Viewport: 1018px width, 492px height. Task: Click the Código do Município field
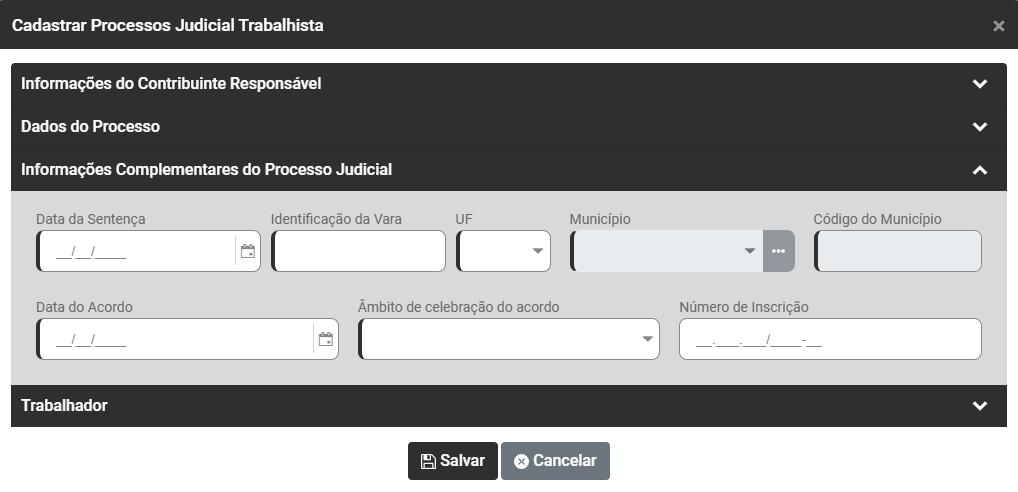click(898, 251)
